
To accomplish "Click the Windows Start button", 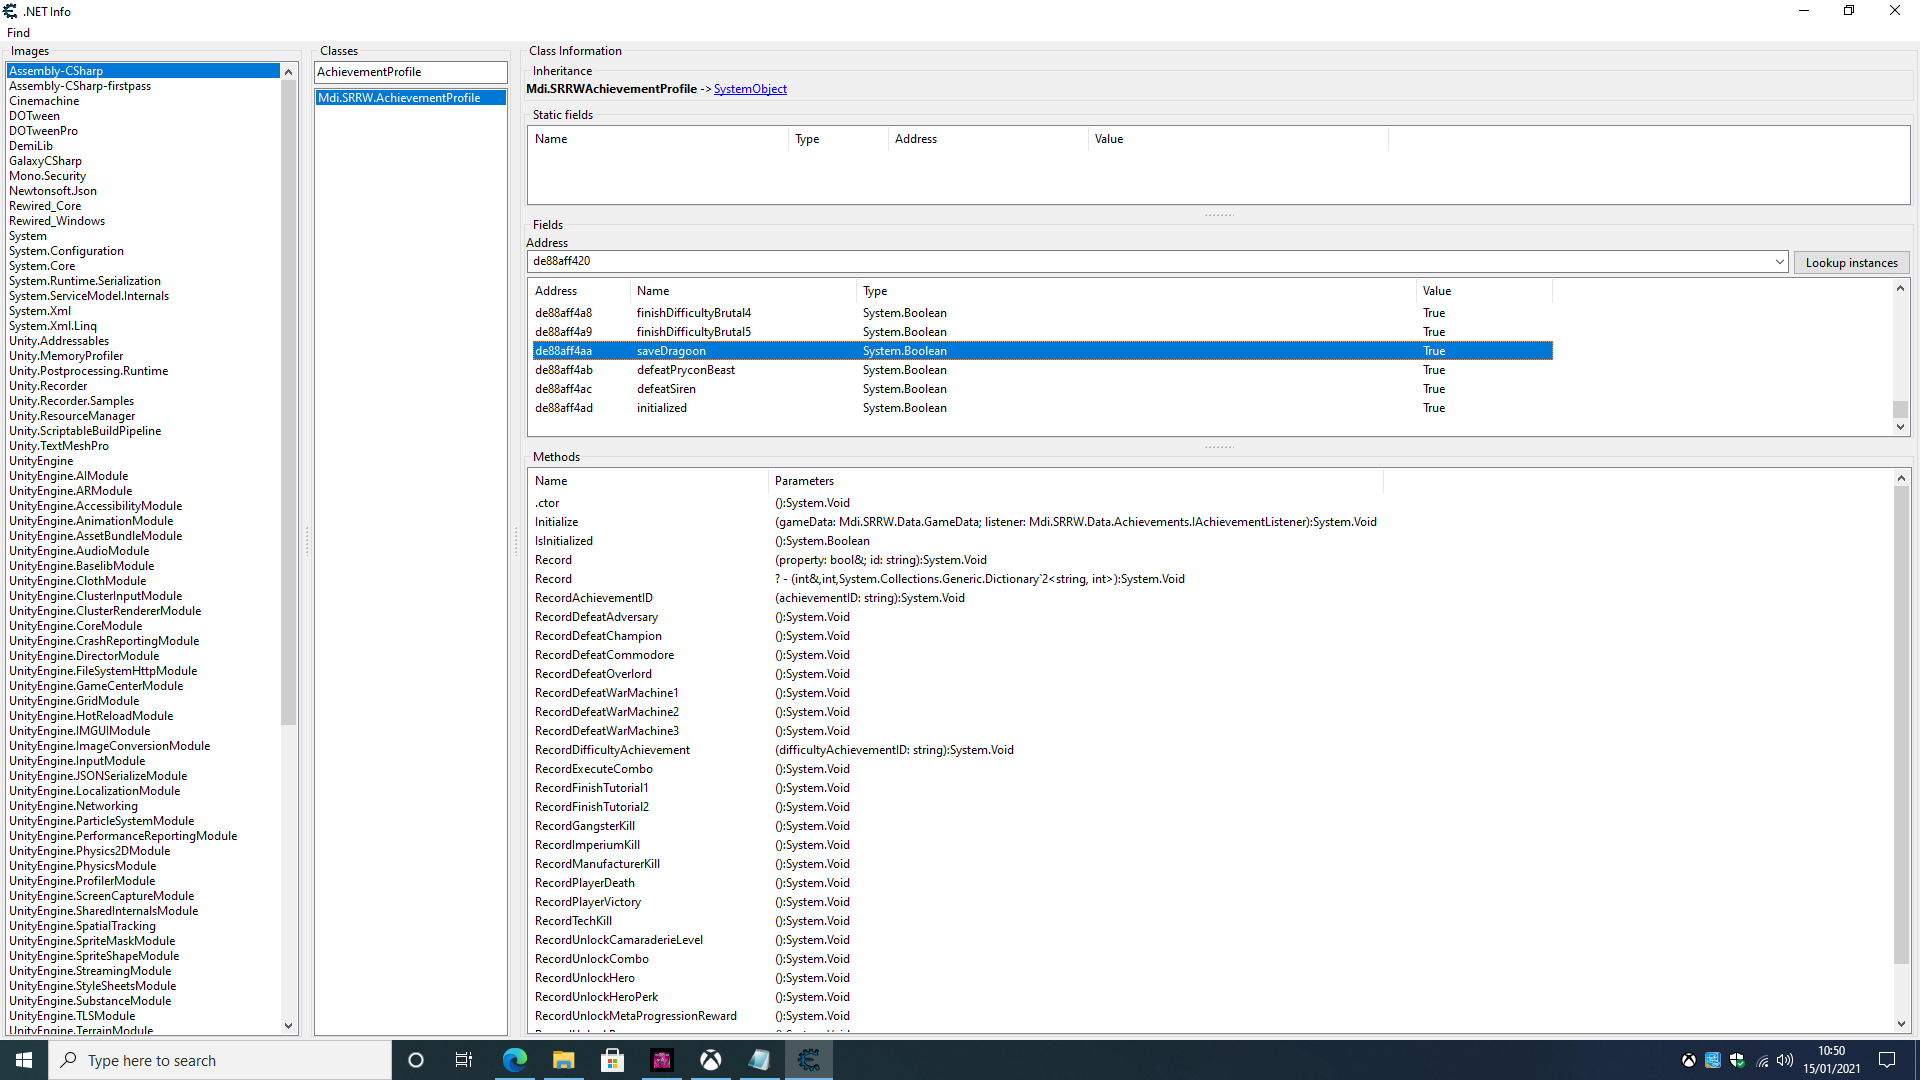I will click(23, 1060).
